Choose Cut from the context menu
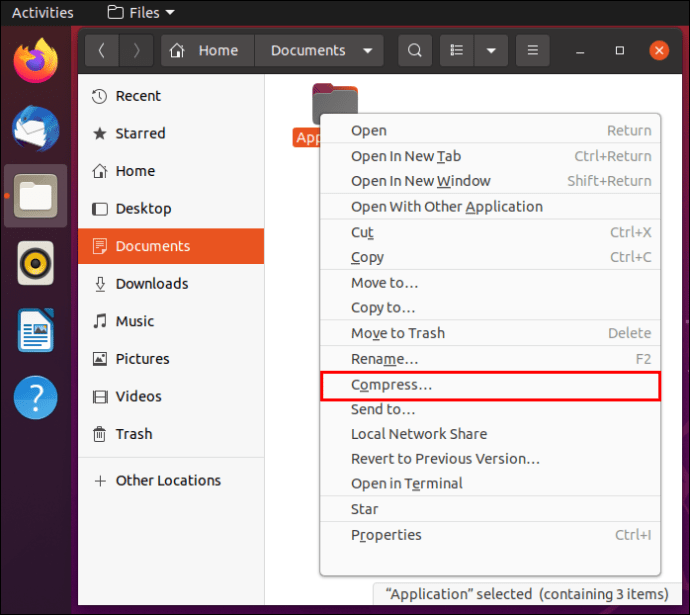 click(490, 232)
